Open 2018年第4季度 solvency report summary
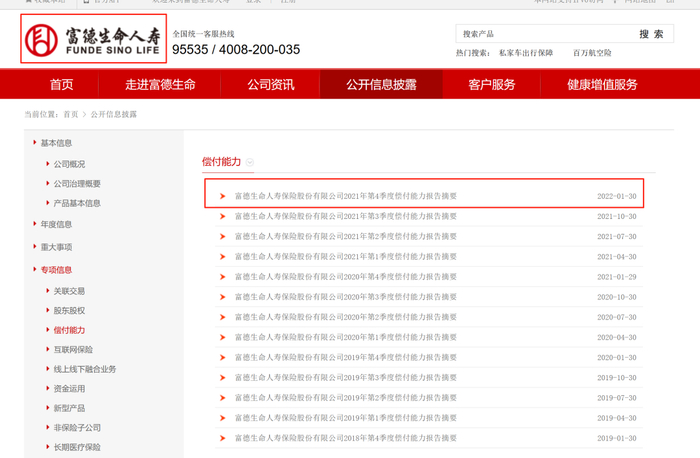 point(346,438)
